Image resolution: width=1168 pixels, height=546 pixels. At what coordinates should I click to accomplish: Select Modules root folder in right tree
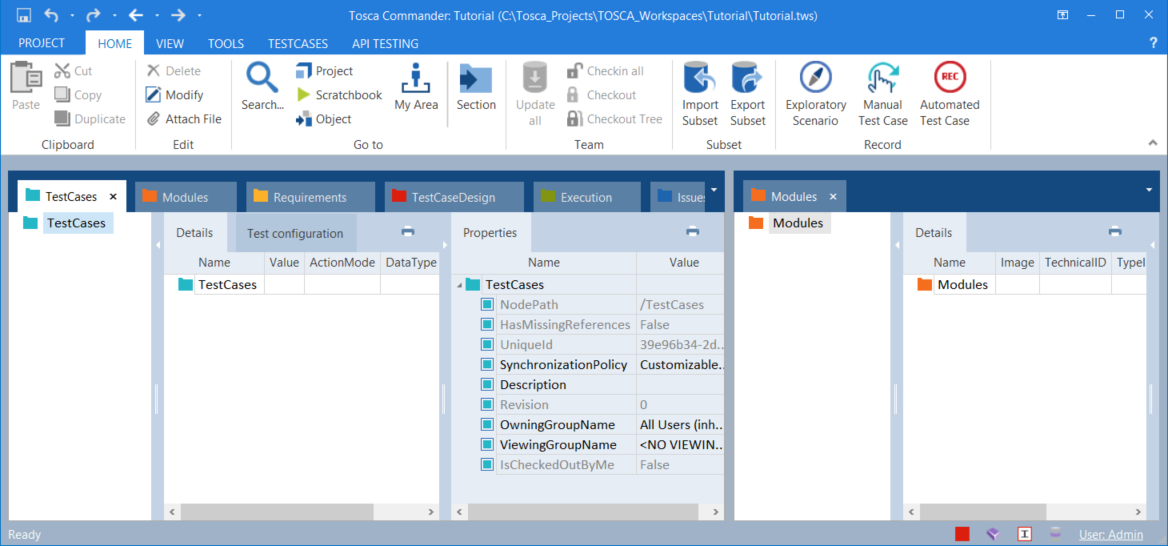click(x=798, y=222)
